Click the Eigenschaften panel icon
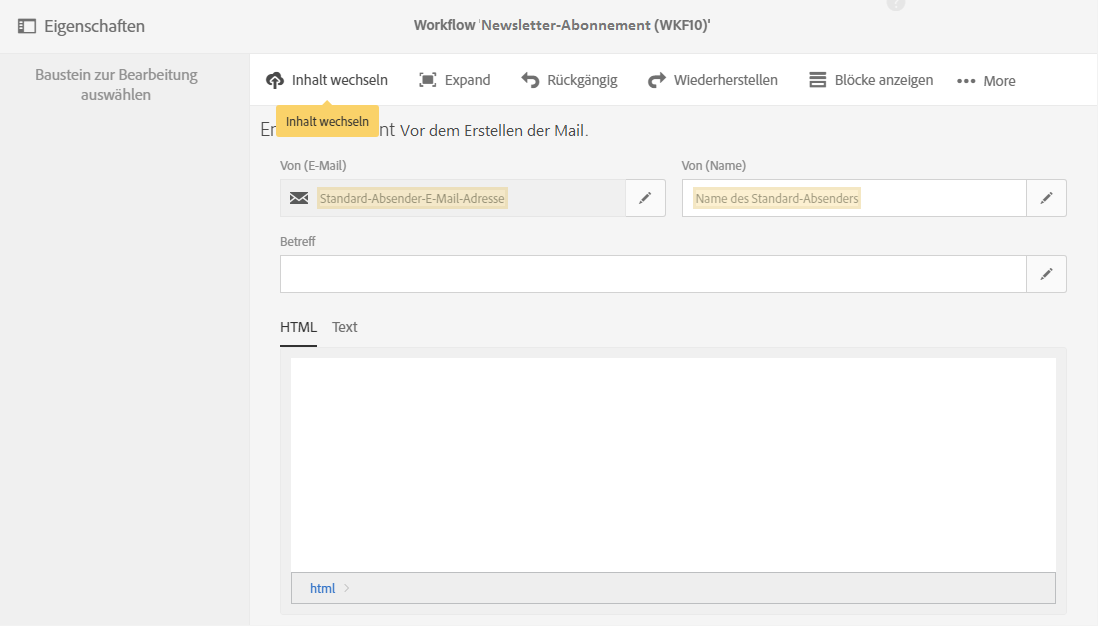Image resolution: width=1100 pixels, height=626 pixels. (27, 26)
